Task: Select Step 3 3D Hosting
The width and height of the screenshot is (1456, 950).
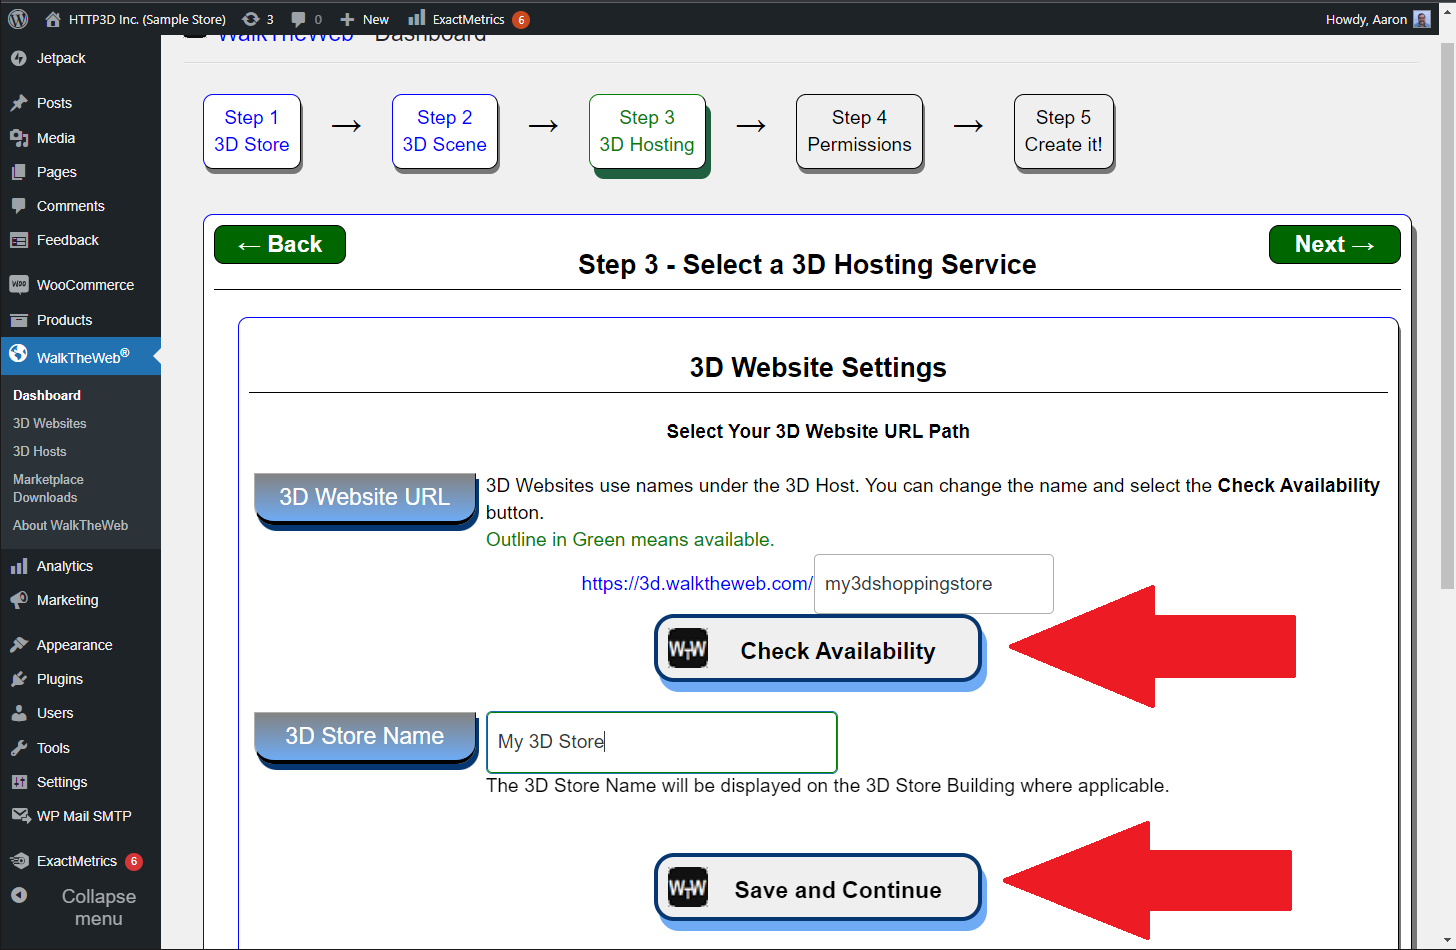Action: (x=647, y=132)
